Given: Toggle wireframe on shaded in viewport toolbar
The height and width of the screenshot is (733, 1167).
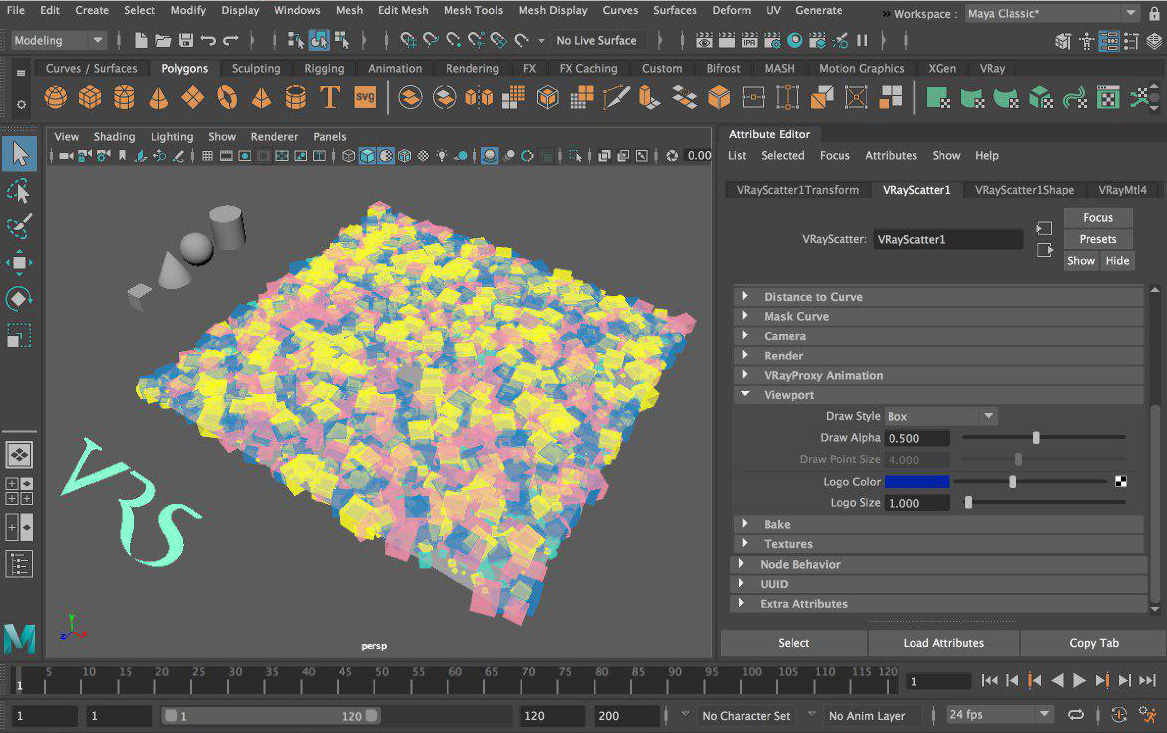Looking at the screenshot, I should click(404, 156).
